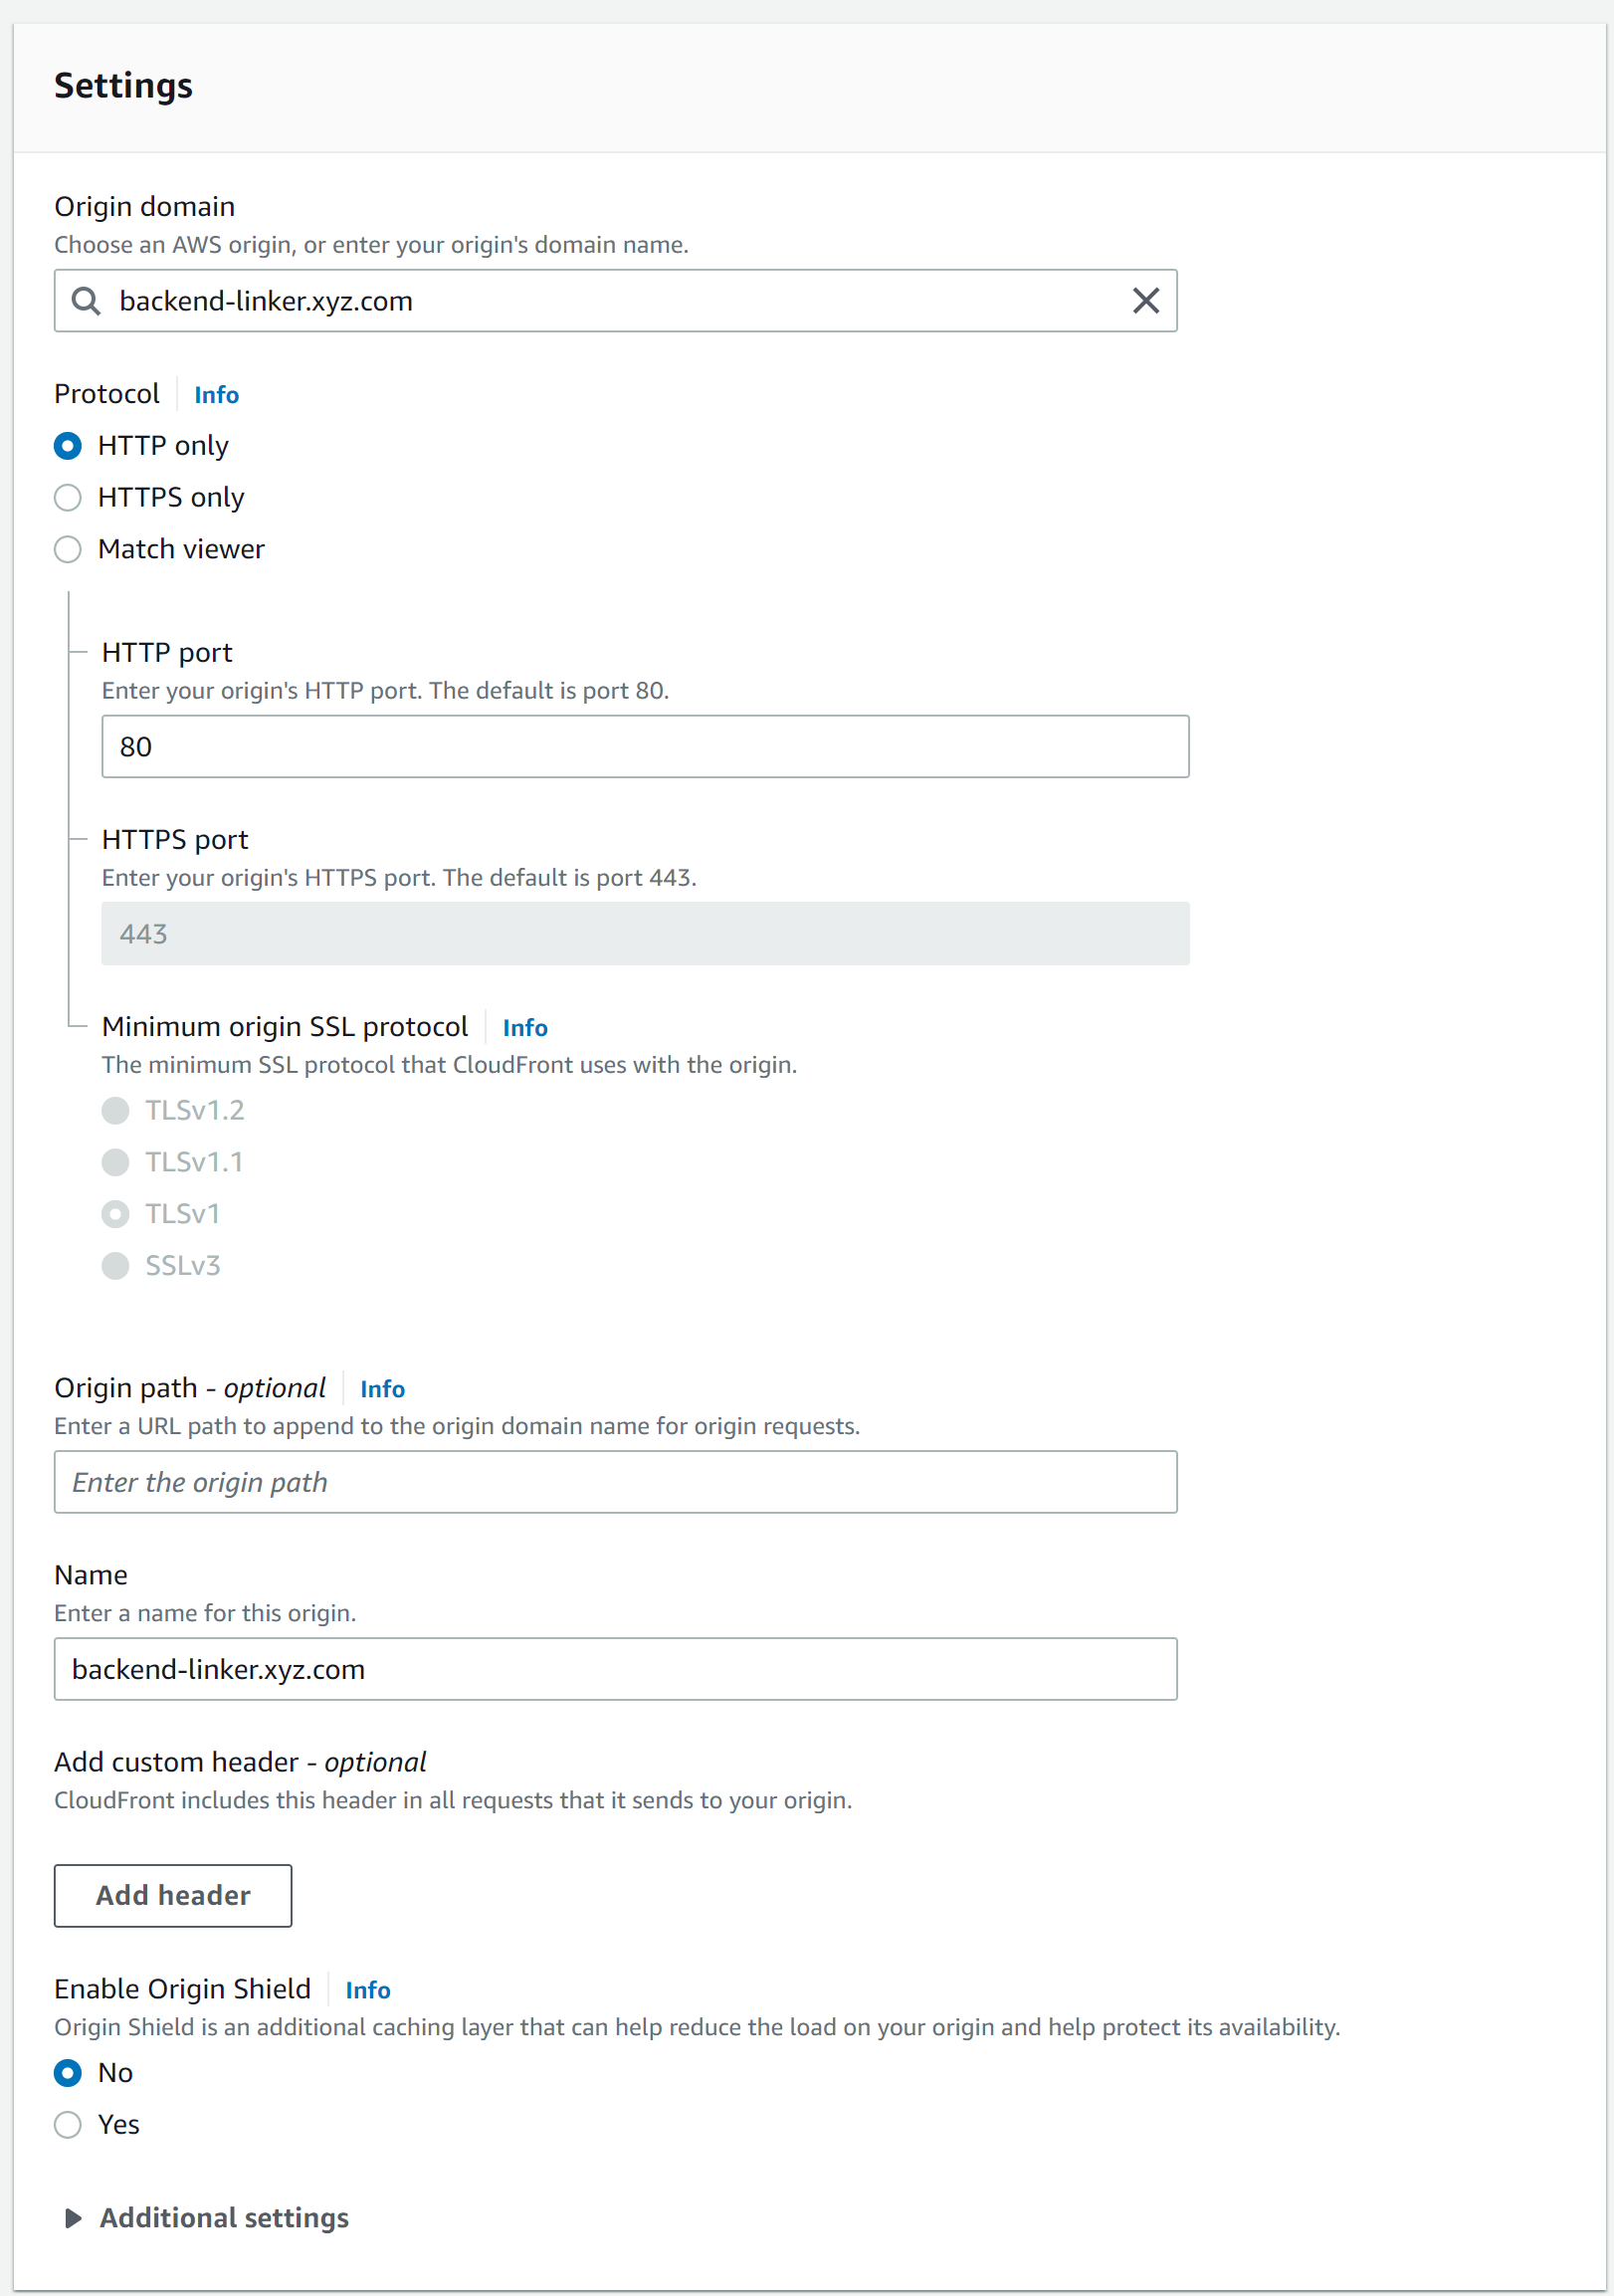Select the HTTP only protocol
Screen dimensions: 1614x2296
[68, 446]
